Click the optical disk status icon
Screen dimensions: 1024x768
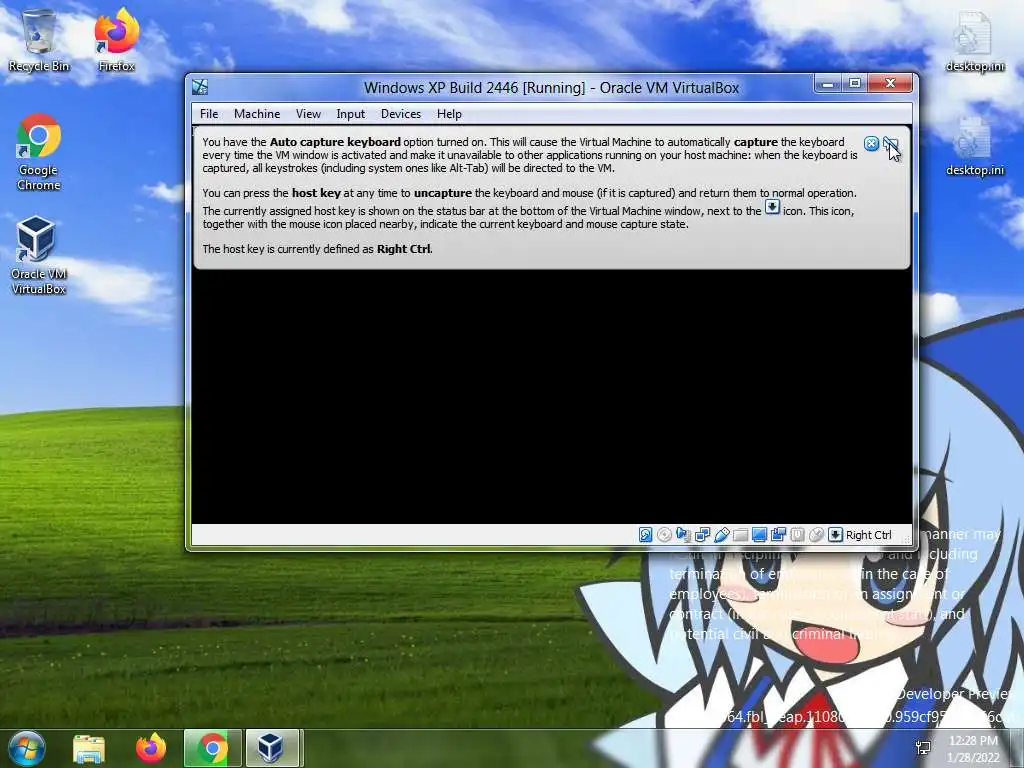[x=664, y=535]
